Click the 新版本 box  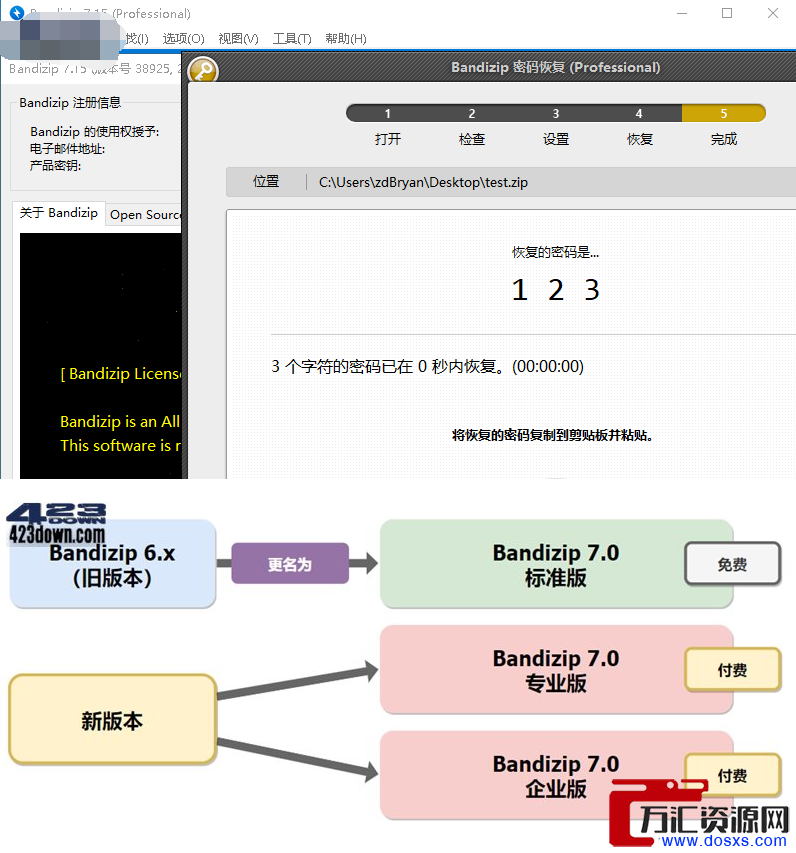113,720
